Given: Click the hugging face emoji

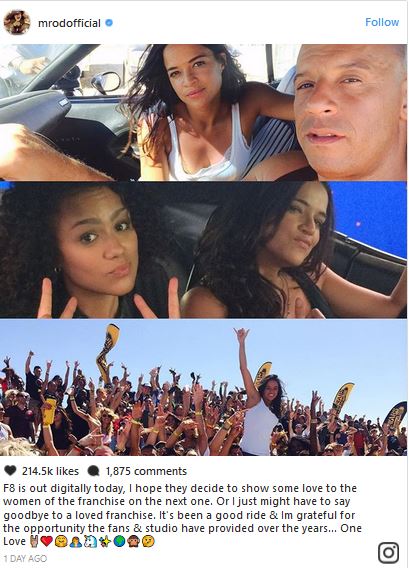Looking at the screenshot, I should pyautogui.click(x=60, y=542).
